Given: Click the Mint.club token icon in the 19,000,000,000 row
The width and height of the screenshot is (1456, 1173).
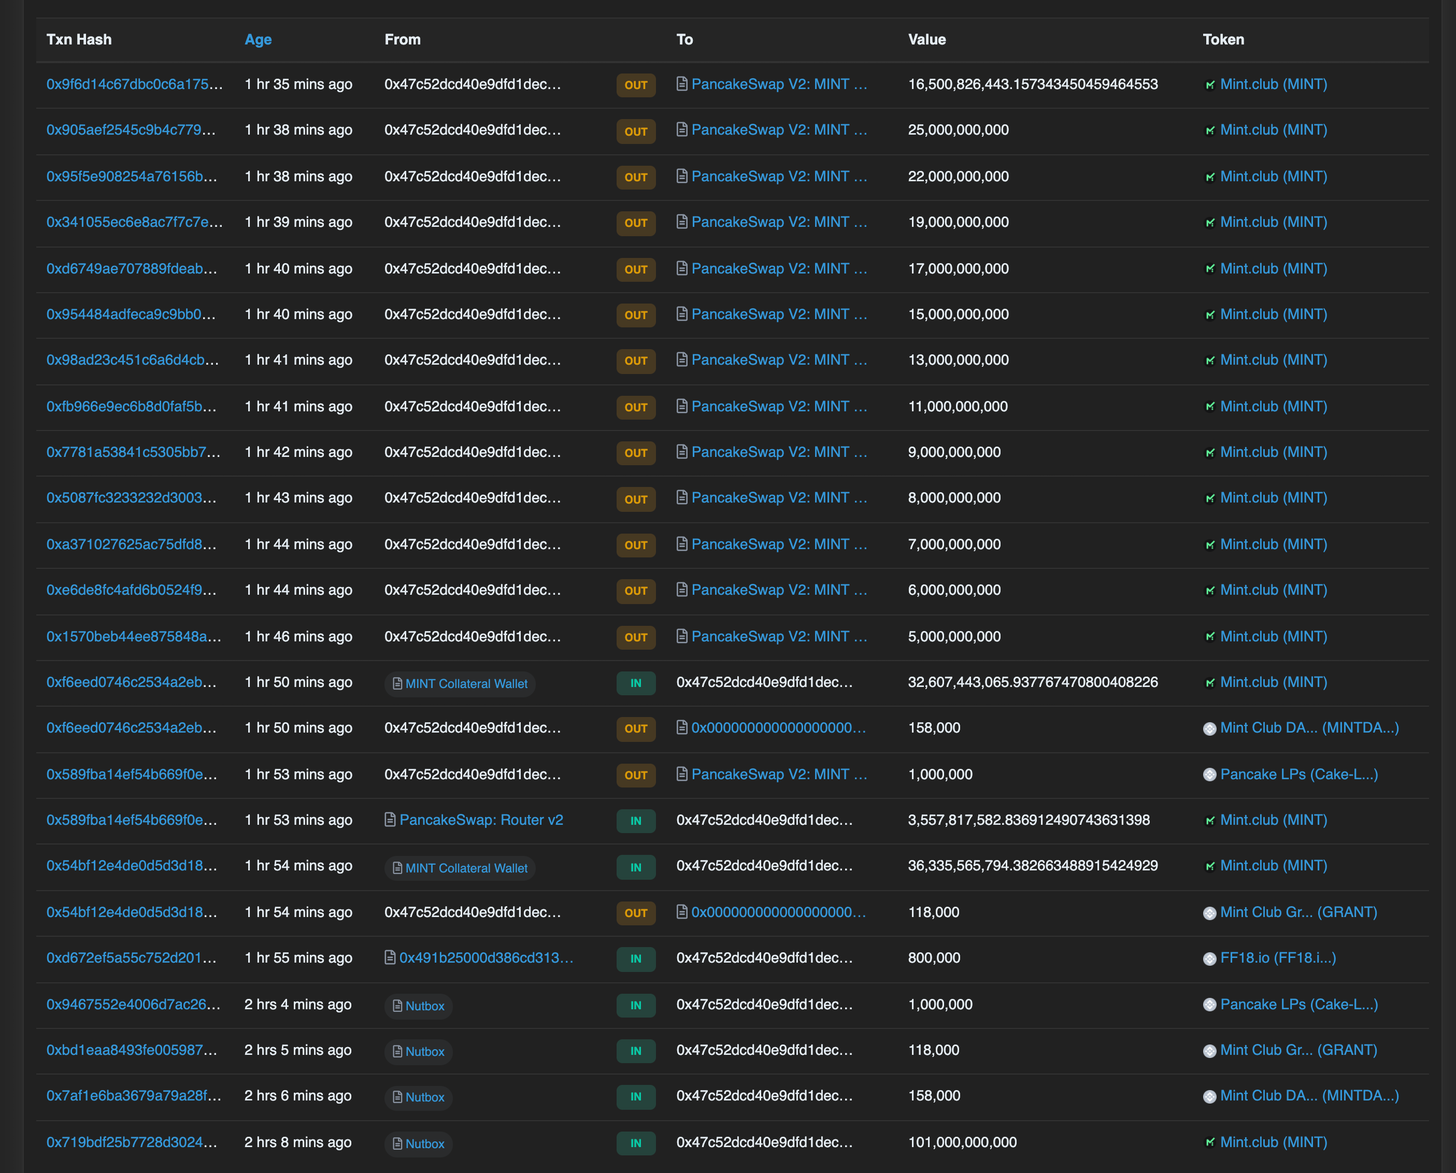Looking at the screenshot, I should pyautogui.click(x=1210, y=223).
